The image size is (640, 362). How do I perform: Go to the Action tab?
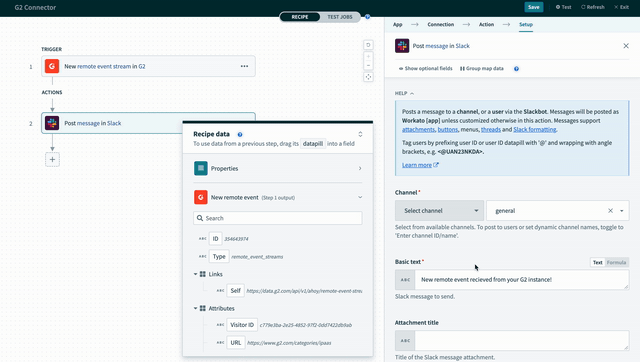click(x=486, y=24)
